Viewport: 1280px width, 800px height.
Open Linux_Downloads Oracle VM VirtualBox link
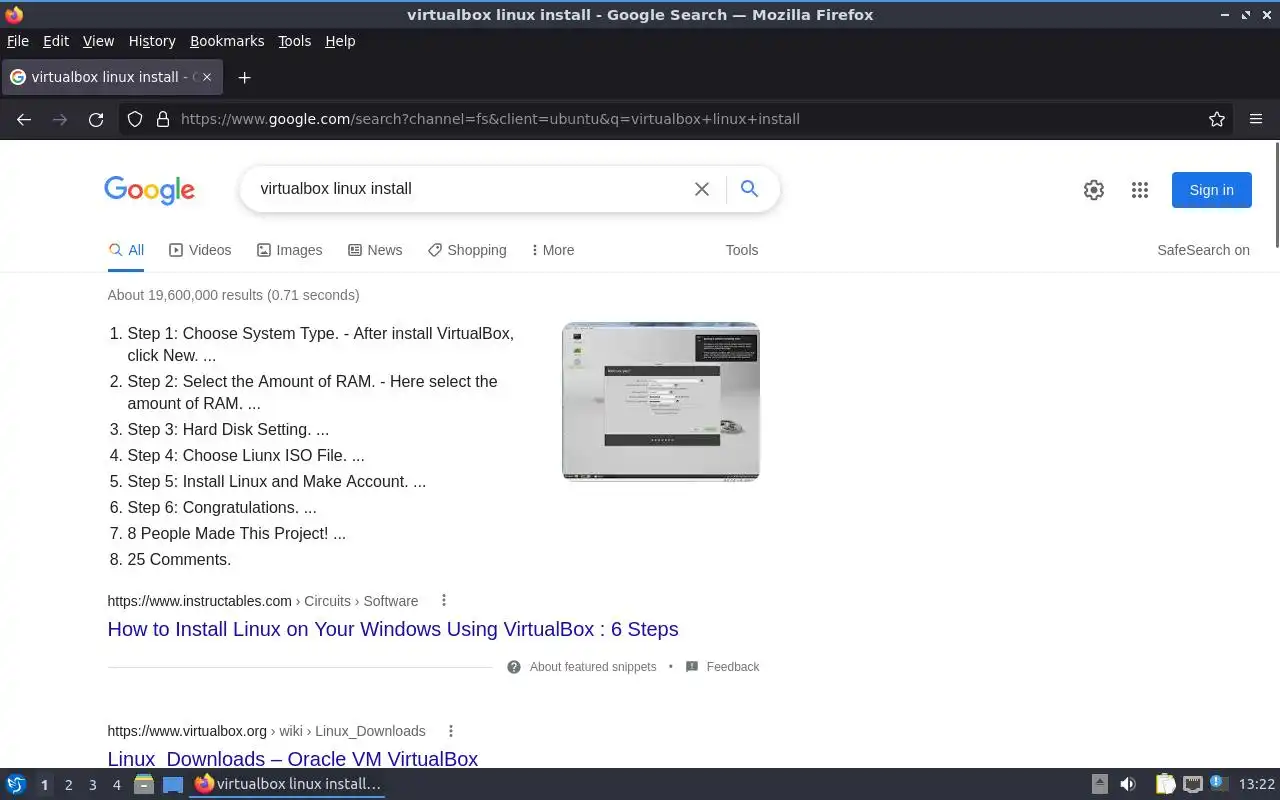tap(293, 758)
